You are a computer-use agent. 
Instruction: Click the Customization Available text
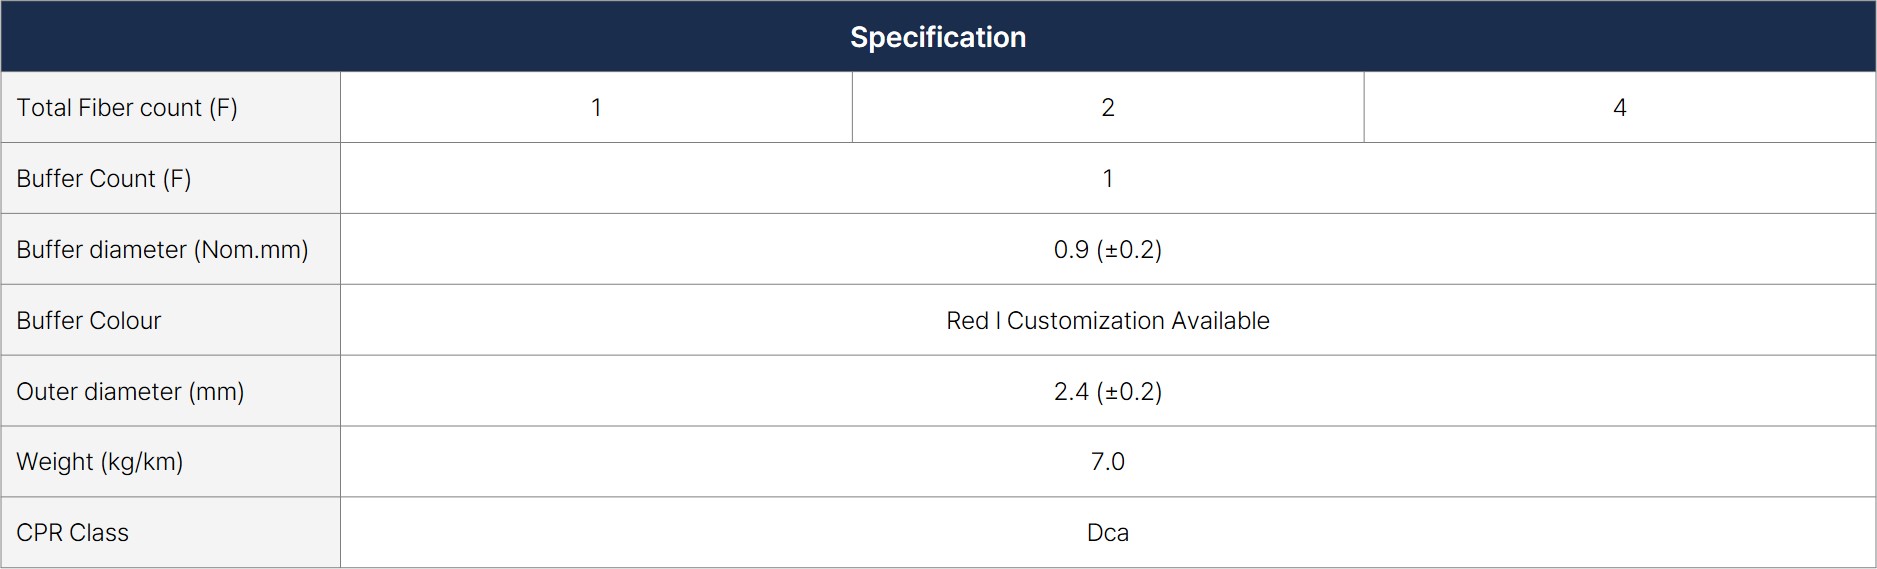click(1138, 321)
